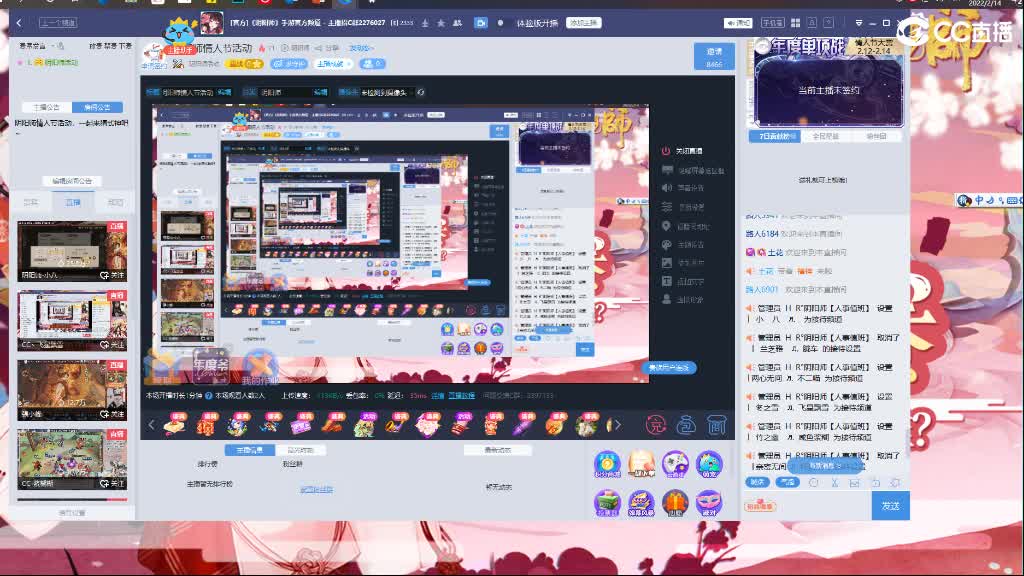Viewport: 1024px width, 576px height.
Task: Switch to the 直播 tab in left panel
Action: pyautogui.click(x=72, y=202)
